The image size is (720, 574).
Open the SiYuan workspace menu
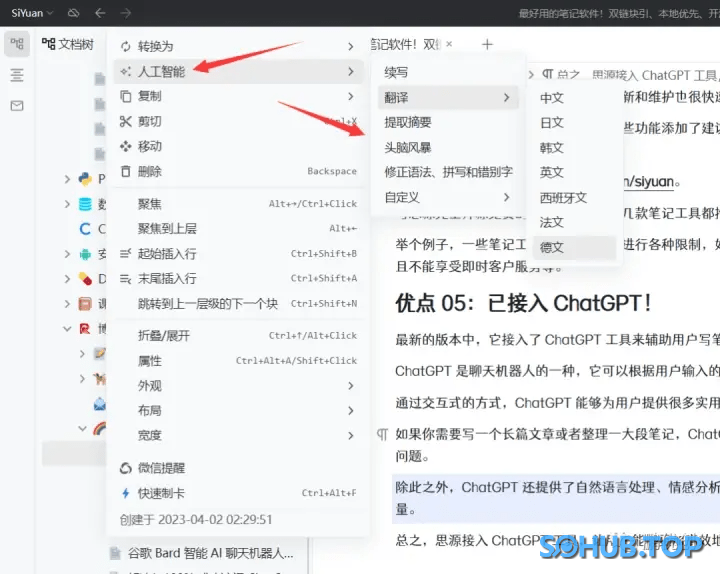click(32, 13)
